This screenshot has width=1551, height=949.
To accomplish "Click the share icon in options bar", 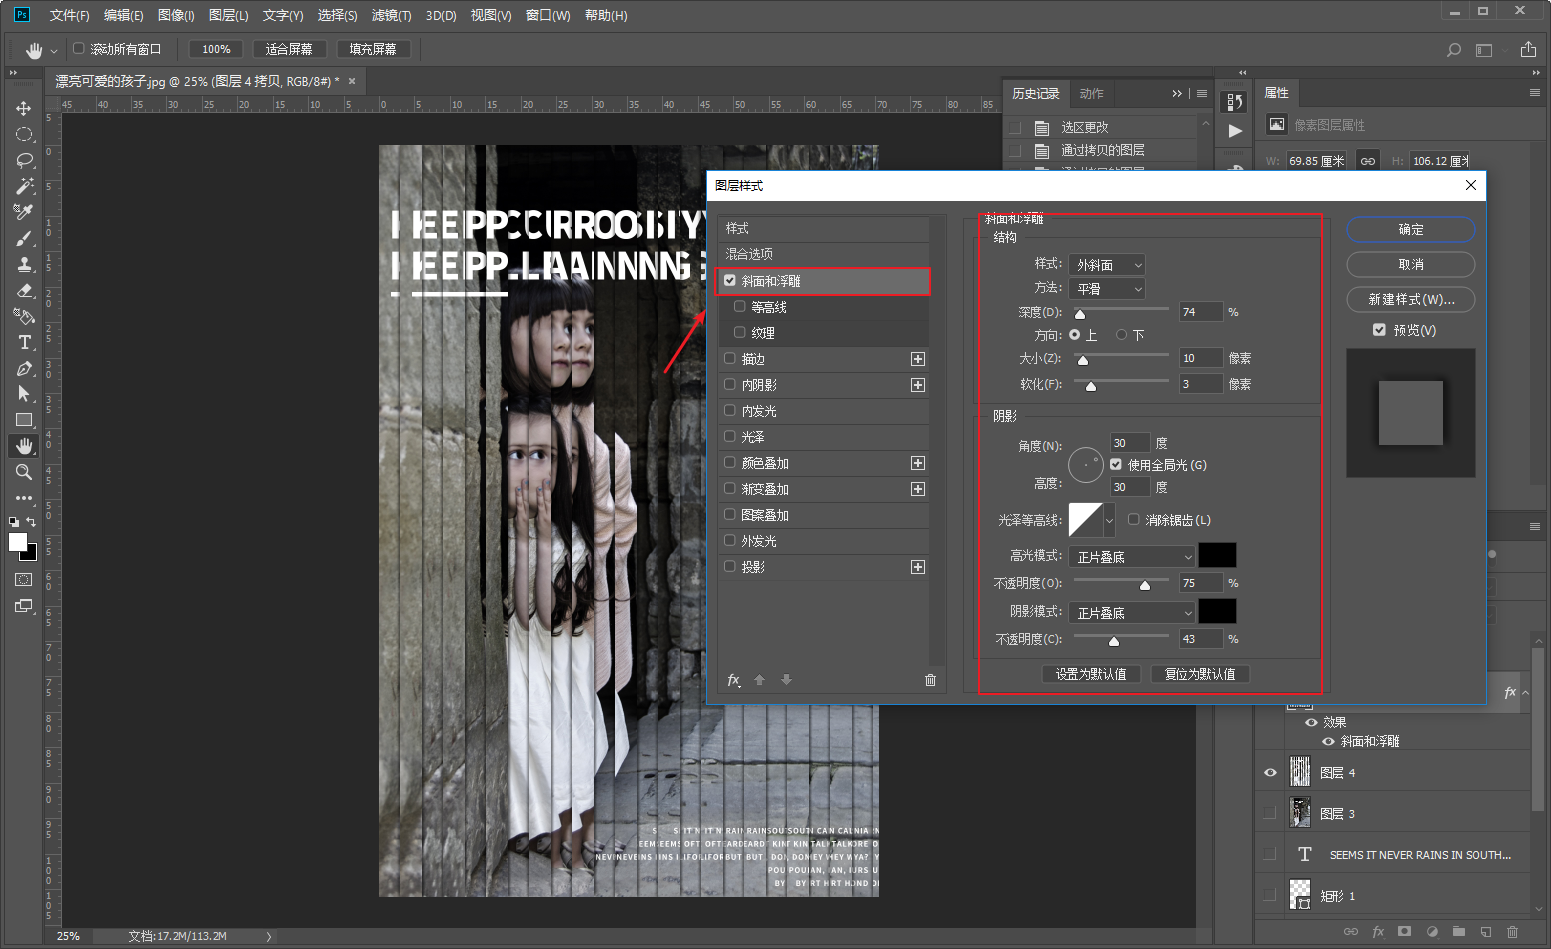I will pos(1528,50).
